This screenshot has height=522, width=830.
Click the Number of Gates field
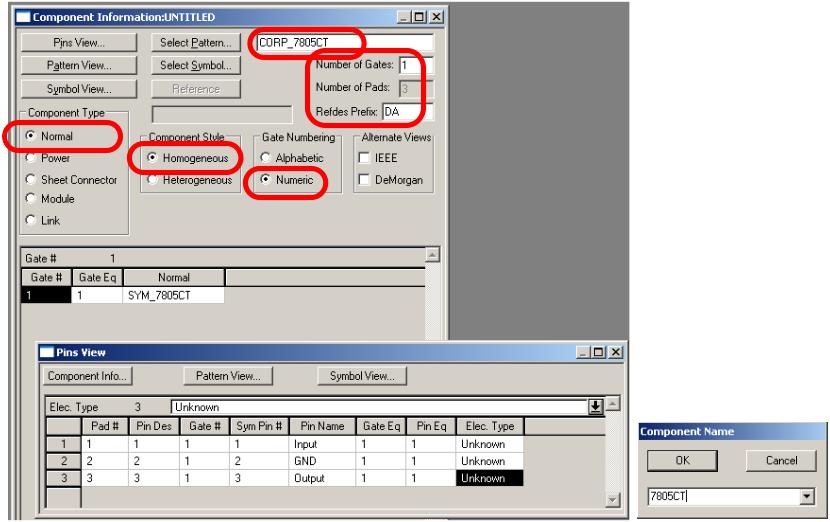416,65
